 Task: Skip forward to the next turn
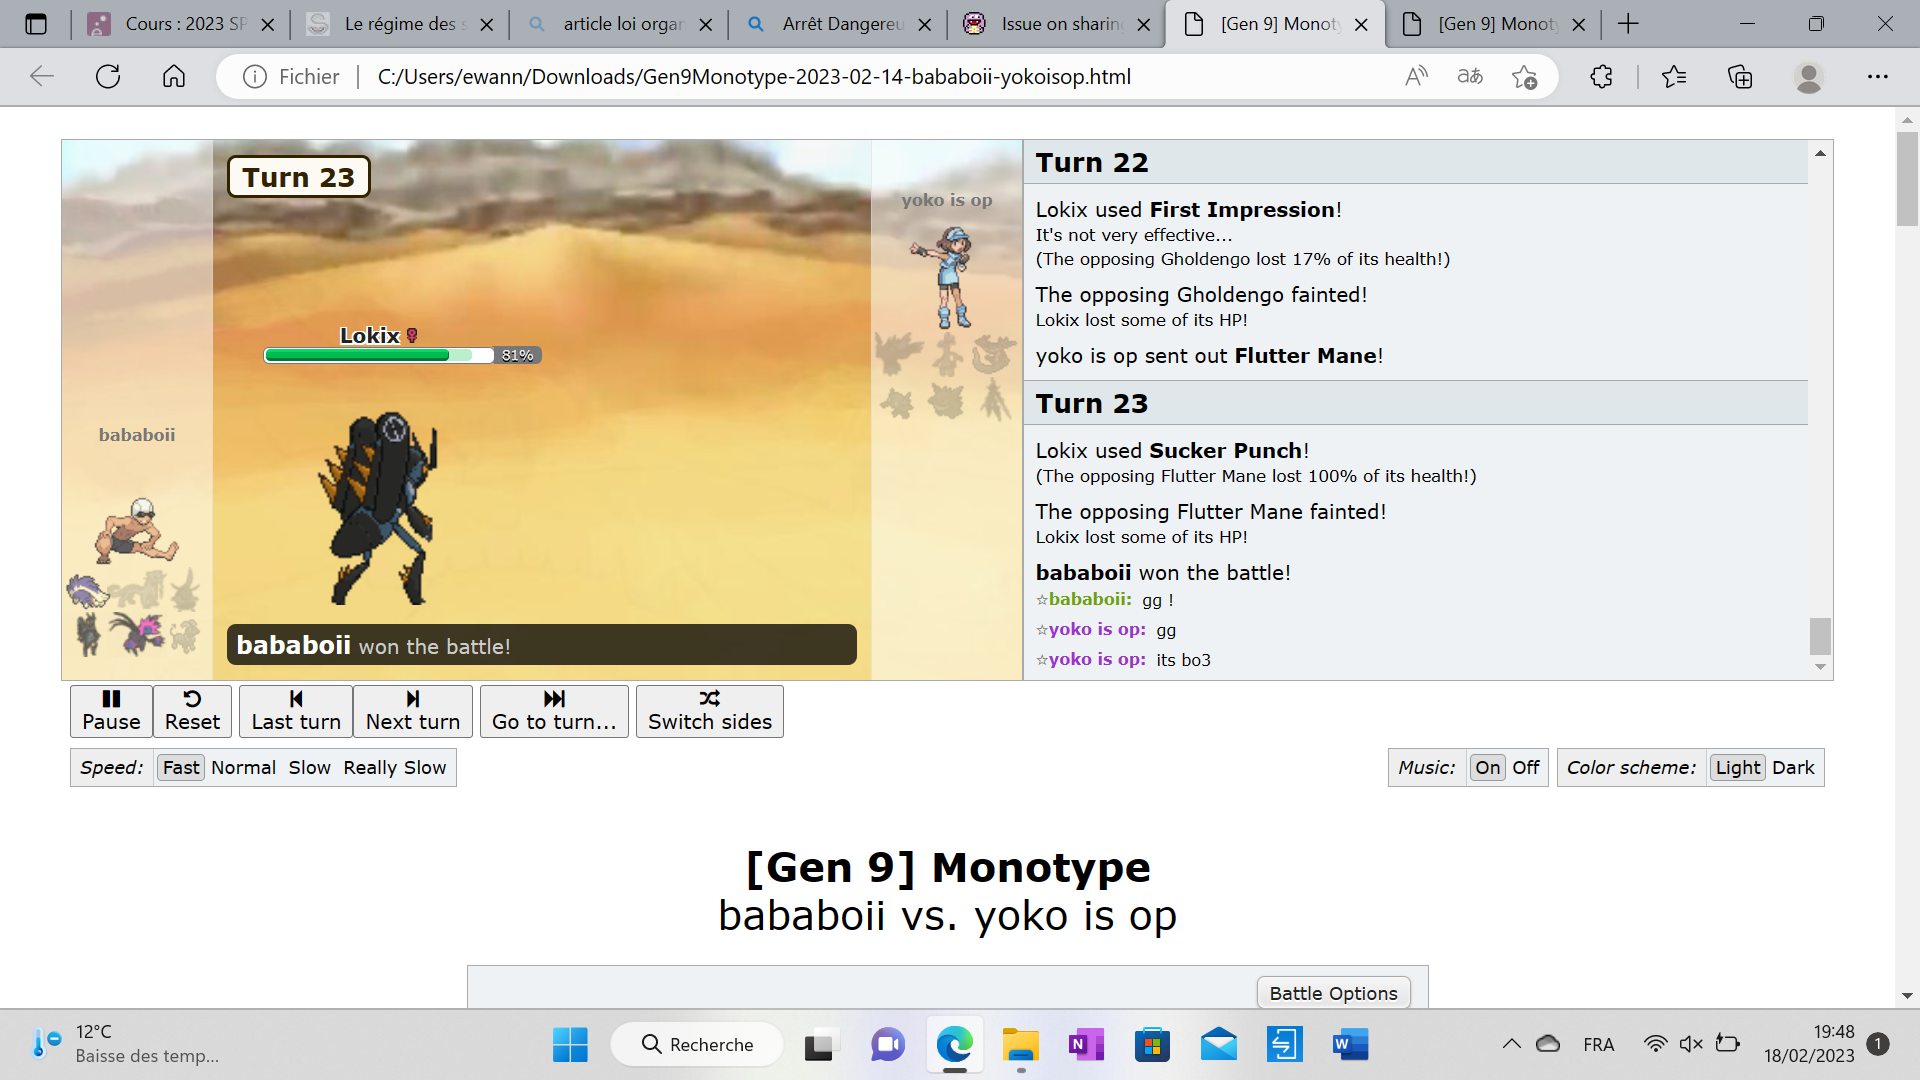tap(412, 711)
